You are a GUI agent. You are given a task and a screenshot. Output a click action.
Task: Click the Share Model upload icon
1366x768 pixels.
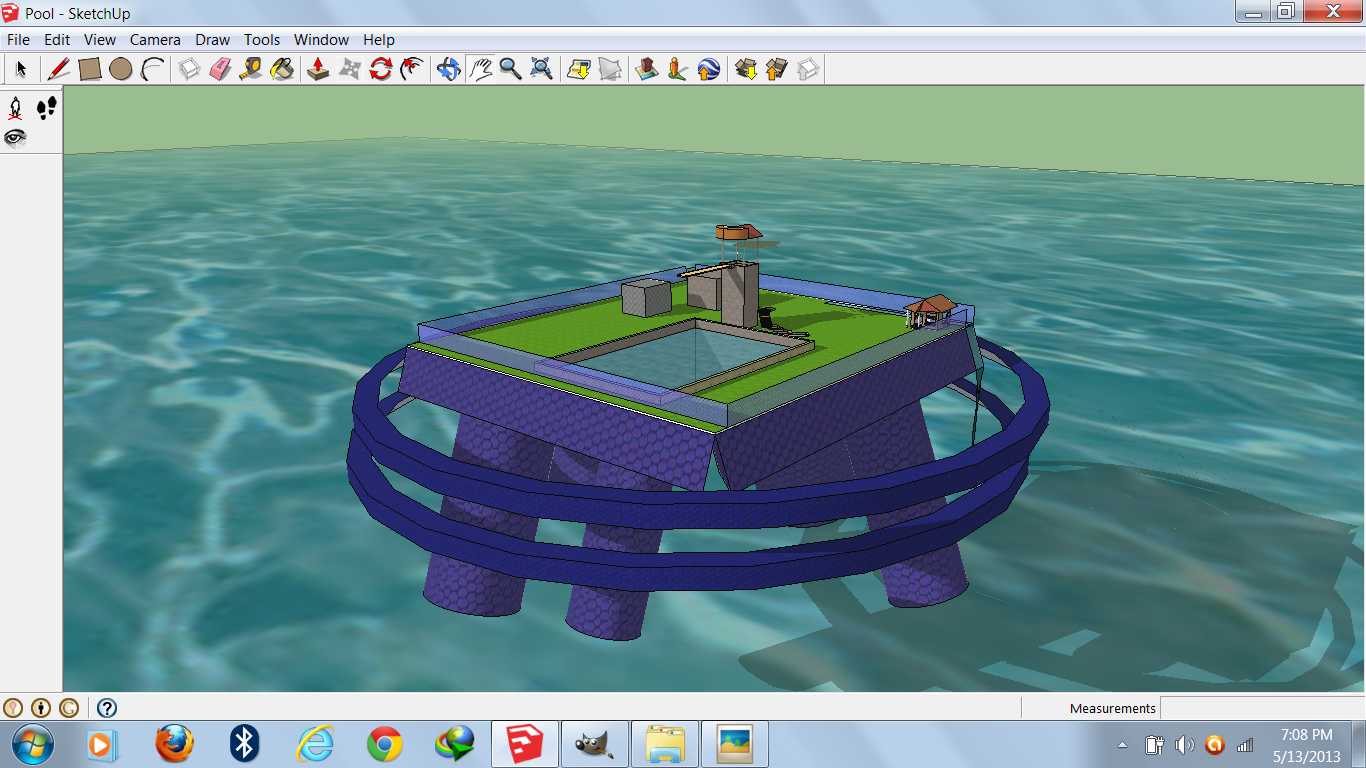(776, 69)
